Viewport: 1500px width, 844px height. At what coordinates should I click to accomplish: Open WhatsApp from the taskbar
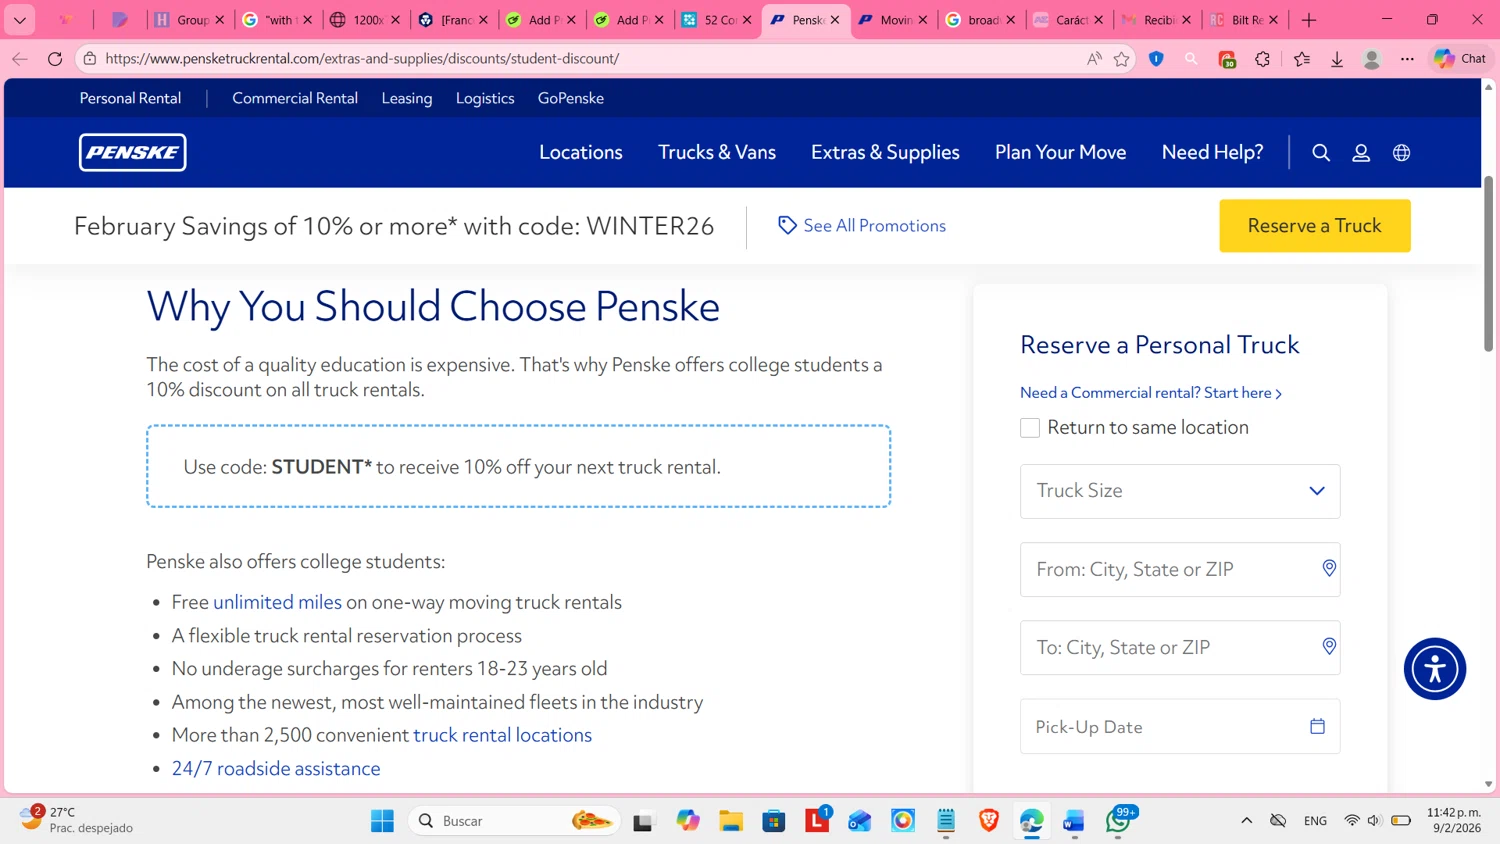click(1118, 821)
